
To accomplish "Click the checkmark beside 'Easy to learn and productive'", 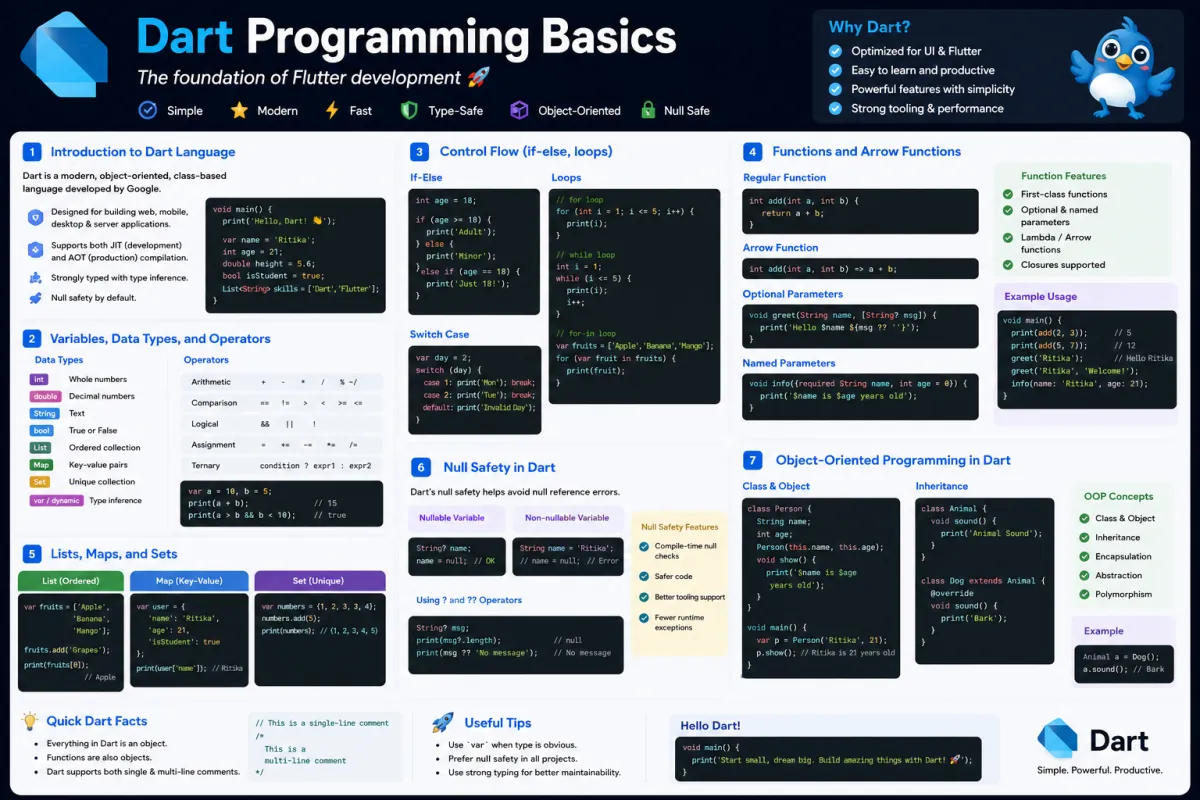I will coord(835,70).
